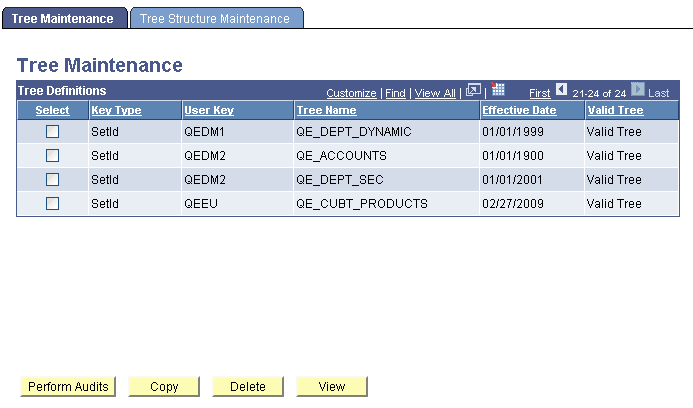This screenshot has width=693, height=408.
Task: Open the Customize grid link
Action: [351, 93]
